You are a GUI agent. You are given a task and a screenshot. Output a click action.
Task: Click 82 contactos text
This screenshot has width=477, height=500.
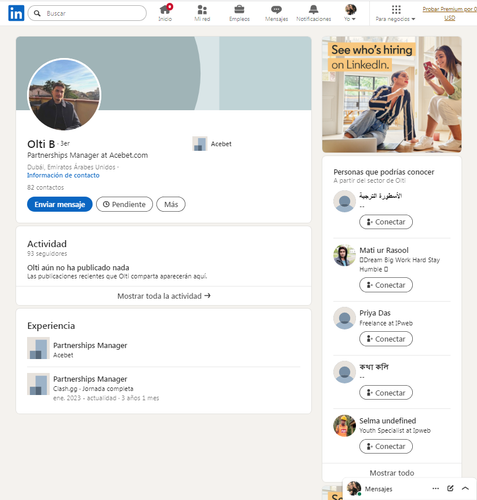(45, 187)
